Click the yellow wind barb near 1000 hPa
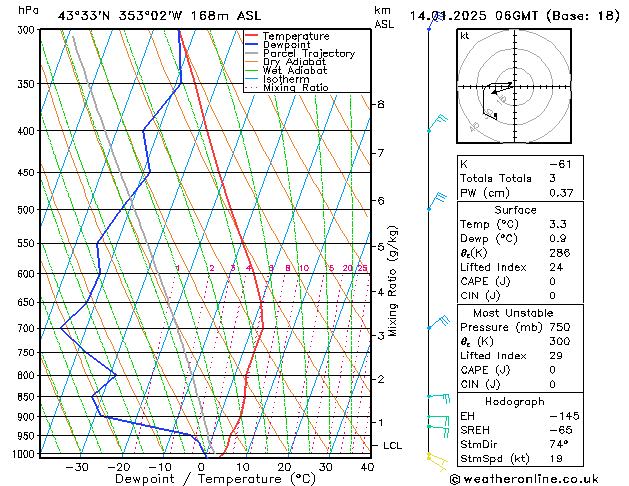Screen dimensions: 629x486 coord(437,462)
